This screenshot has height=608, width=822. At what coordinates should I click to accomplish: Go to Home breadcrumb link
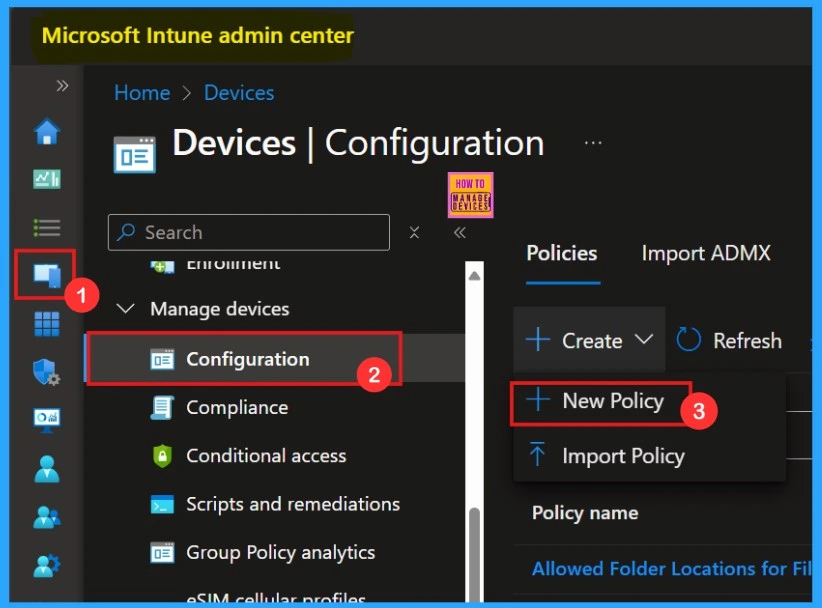coord(142,93)
